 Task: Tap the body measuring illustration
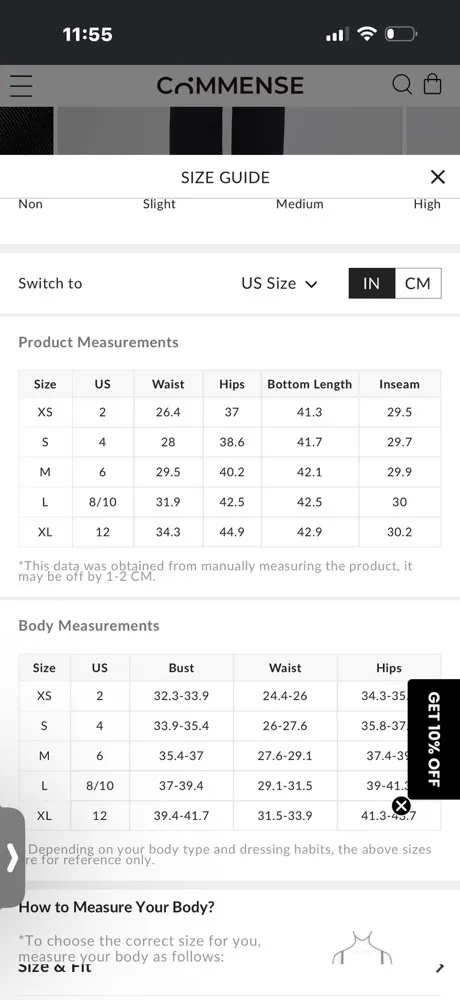[362, 947]
